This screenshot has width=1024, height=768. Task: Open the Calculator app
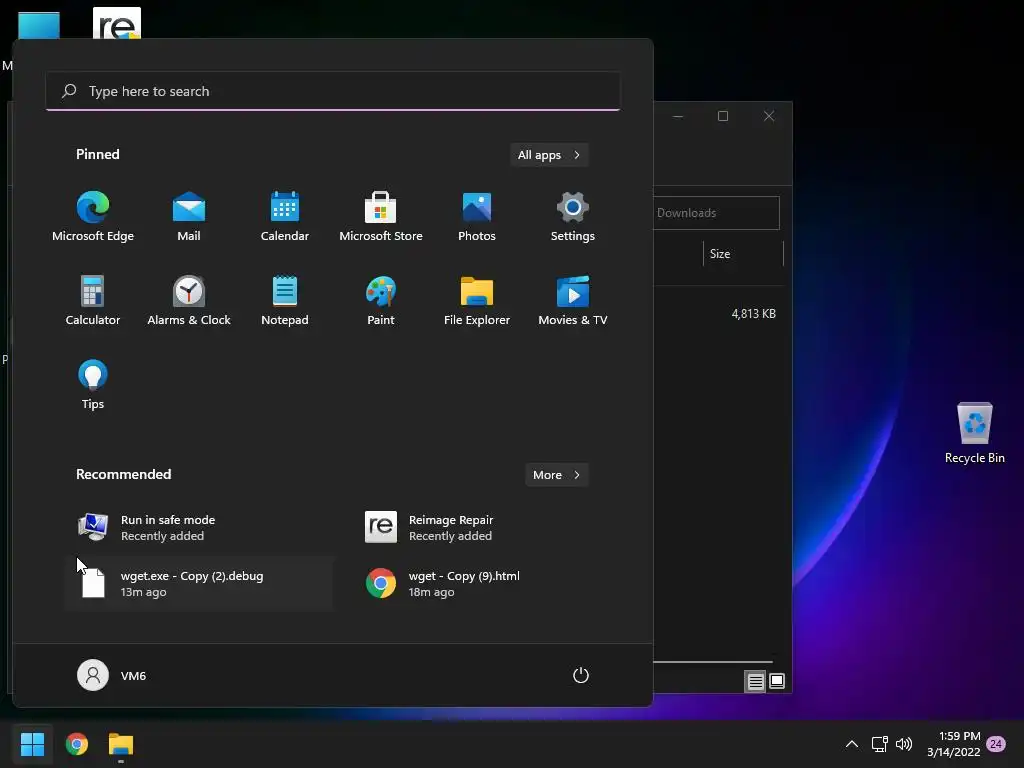(93, 301)
